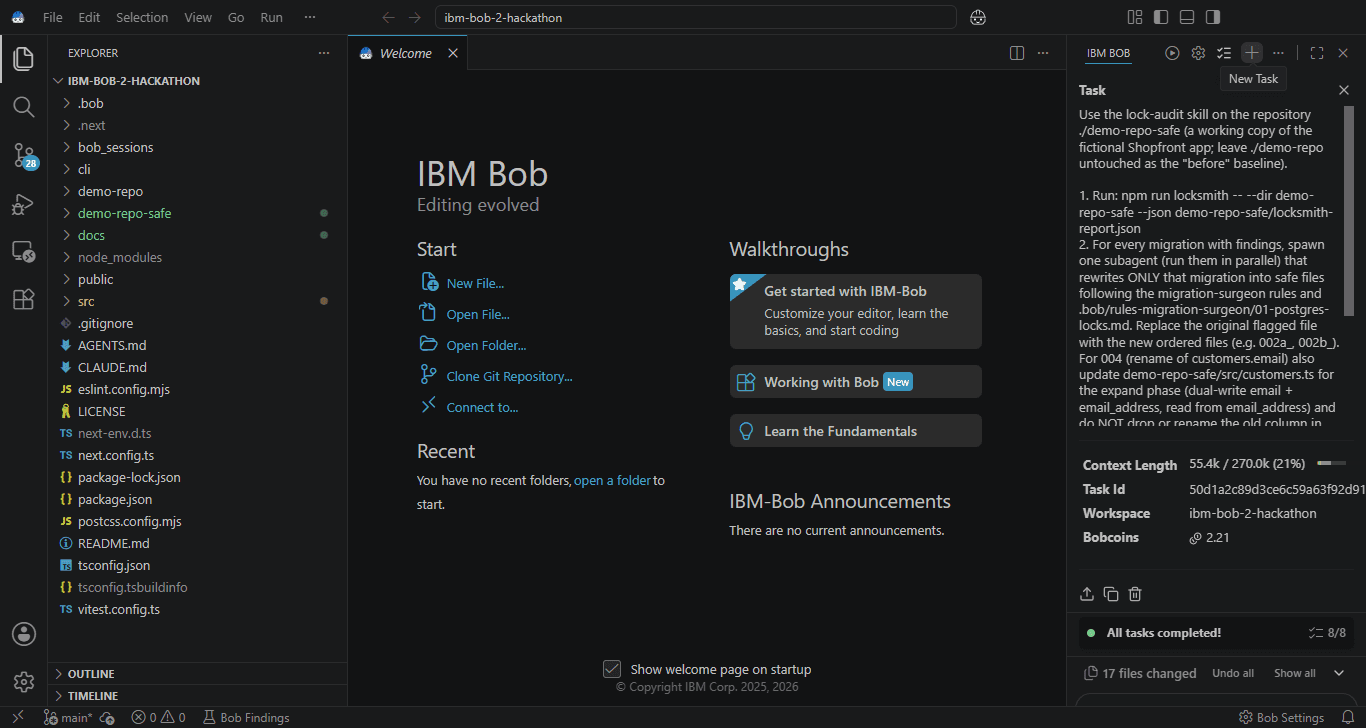Screen dimensions: 1366x728
Task: Toggle the bottom Panel visibility
Action: pos(1187,17)
